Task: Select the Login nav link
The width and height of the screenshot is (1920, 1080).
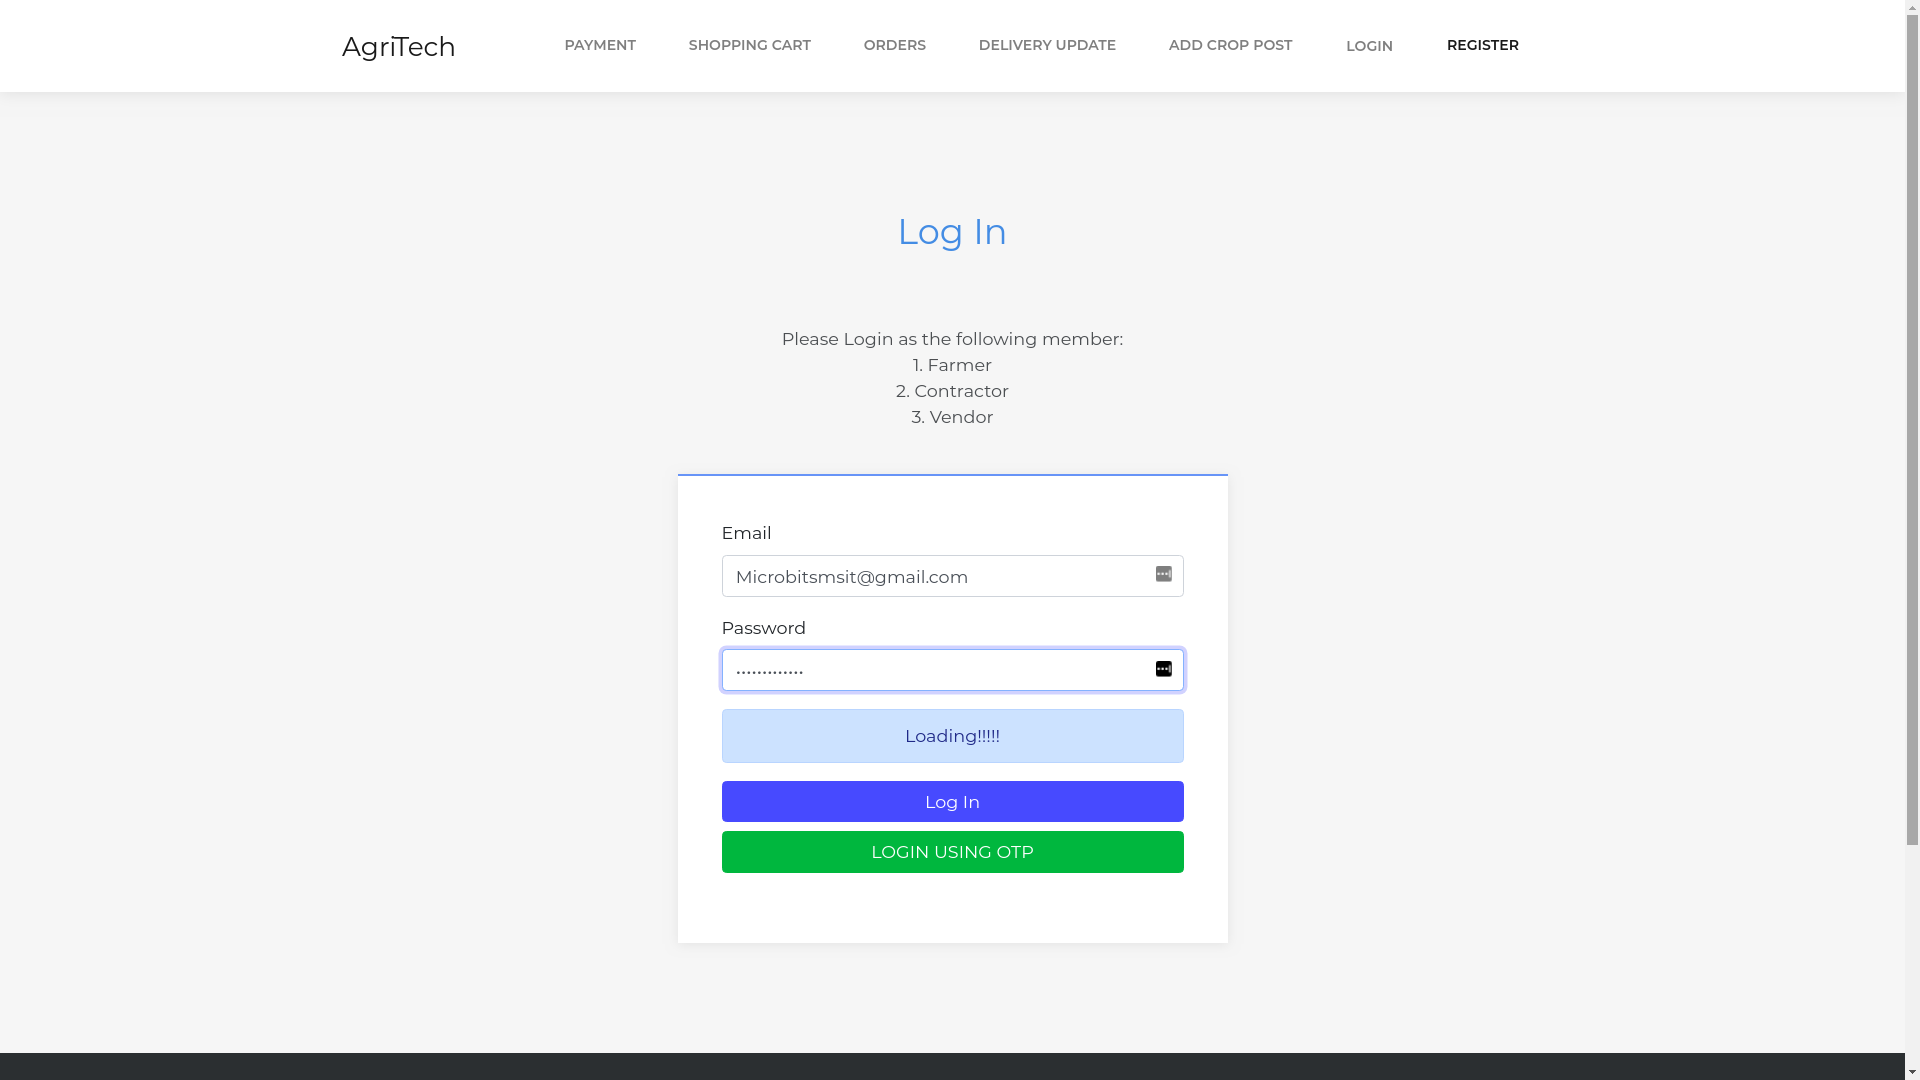Action: (x=1369, y=46)
